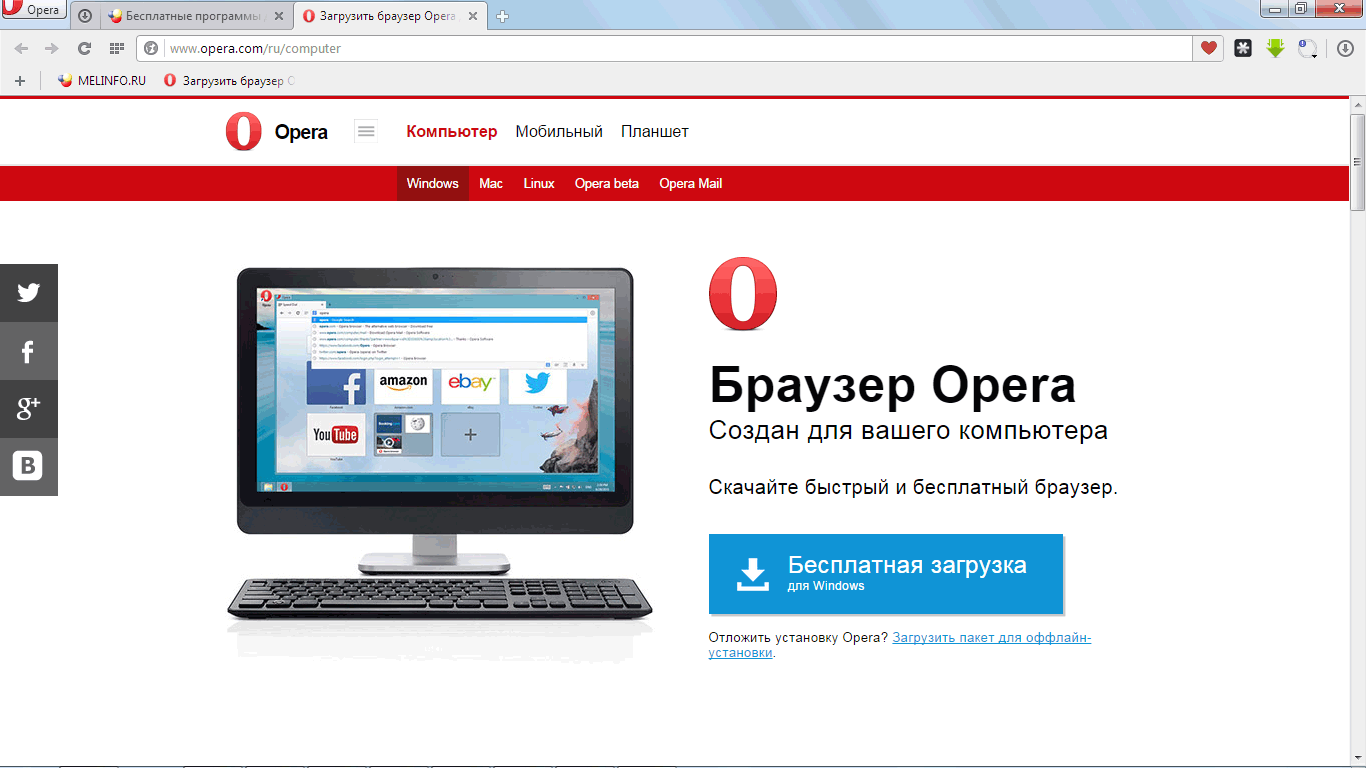Switch to the Бесплатные программы tab

coord(194,16)
